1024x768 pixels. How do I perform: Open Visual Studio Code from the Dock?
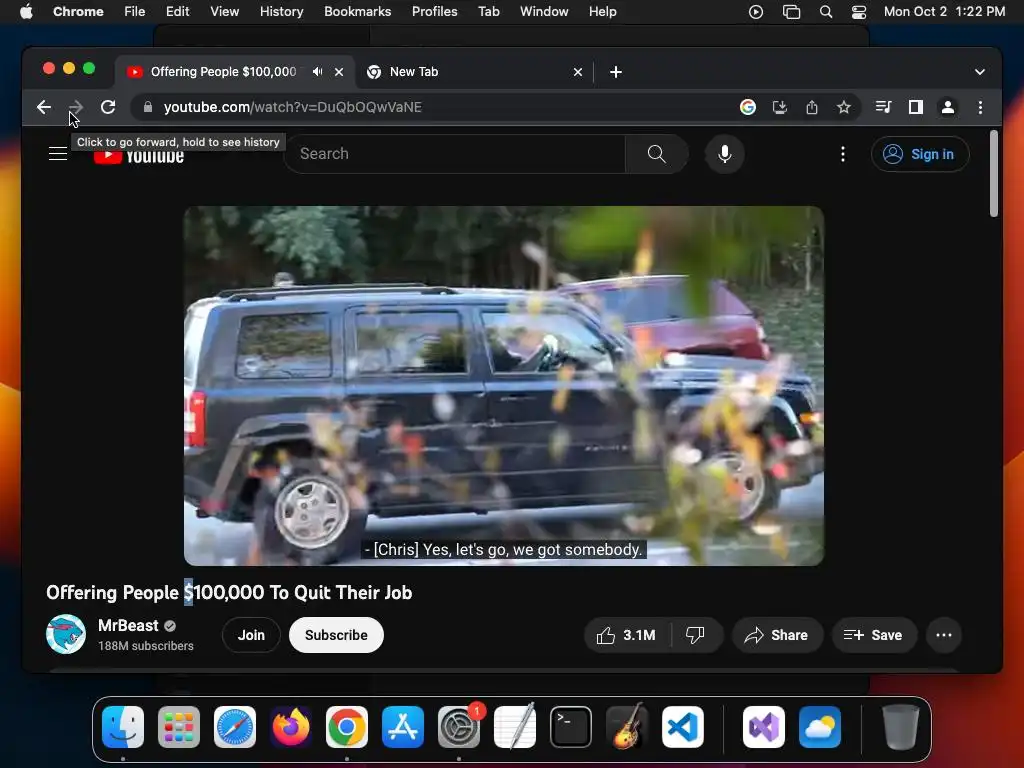point(683,727)
